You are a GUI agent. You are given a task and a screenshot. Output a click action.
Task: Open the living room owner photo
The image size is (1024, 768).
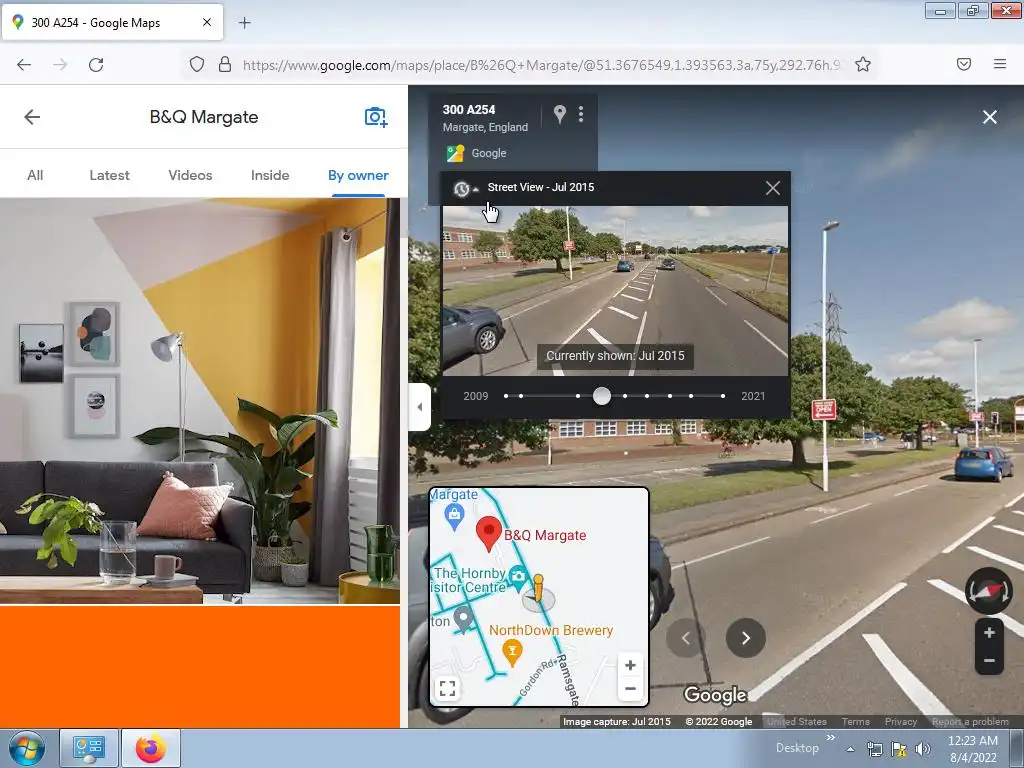[x=200, y=401]
